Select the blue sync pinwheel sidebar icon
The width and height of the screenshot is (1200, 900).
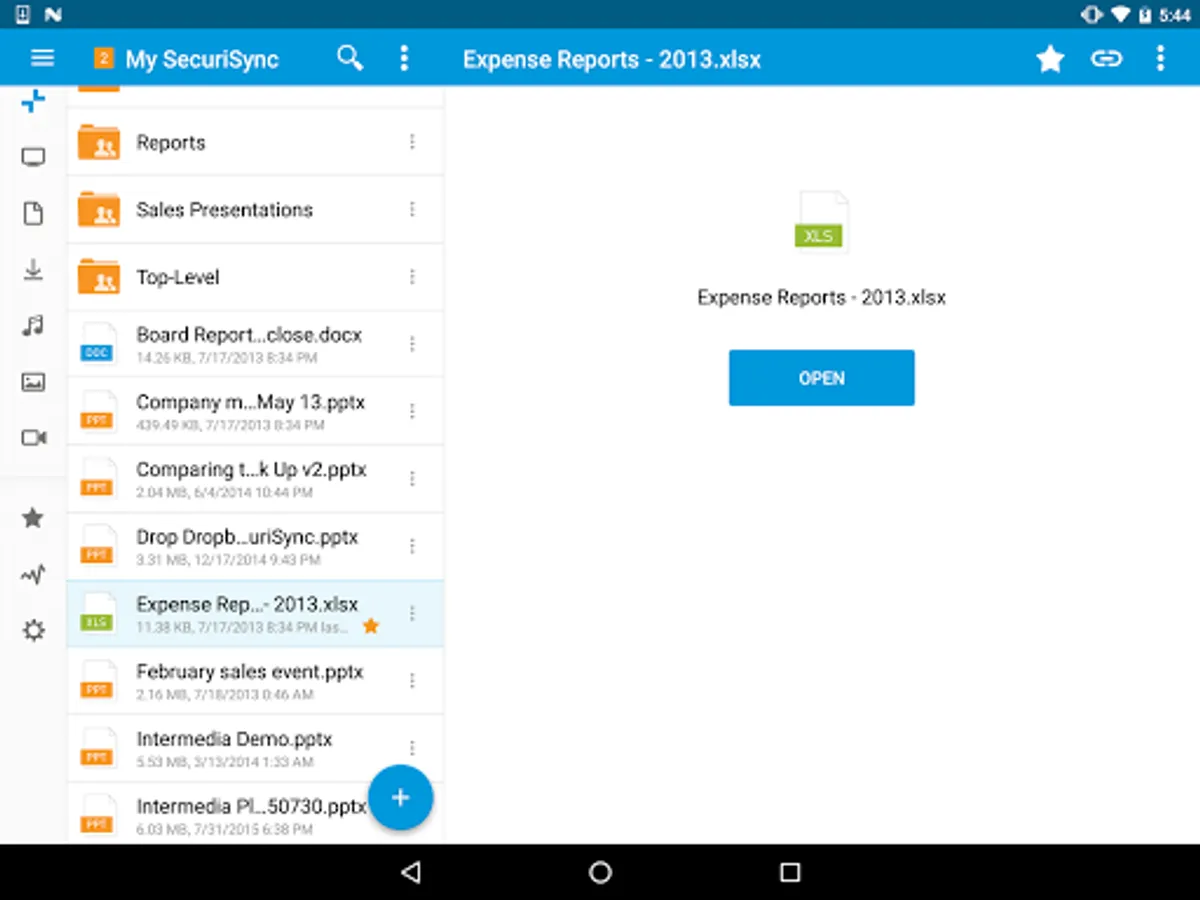[x=33, y=100]
